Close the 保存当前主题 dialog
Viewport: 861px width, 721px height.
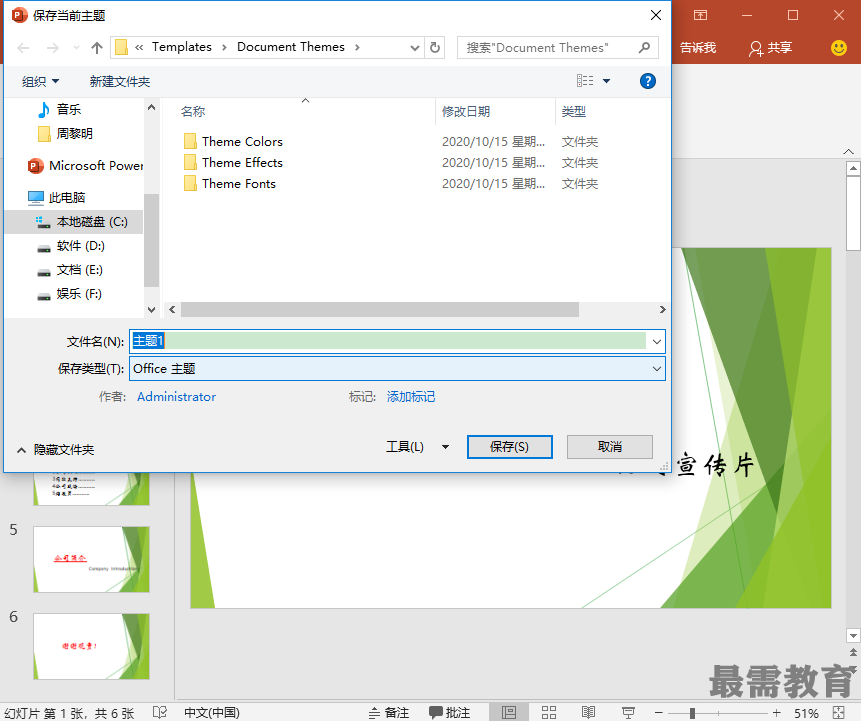point(656,15)
